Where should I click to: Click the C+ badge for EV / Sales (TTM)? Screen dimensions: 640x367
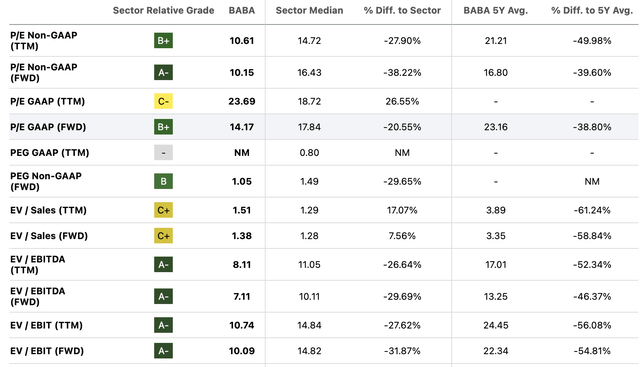(x=163, y=210)
